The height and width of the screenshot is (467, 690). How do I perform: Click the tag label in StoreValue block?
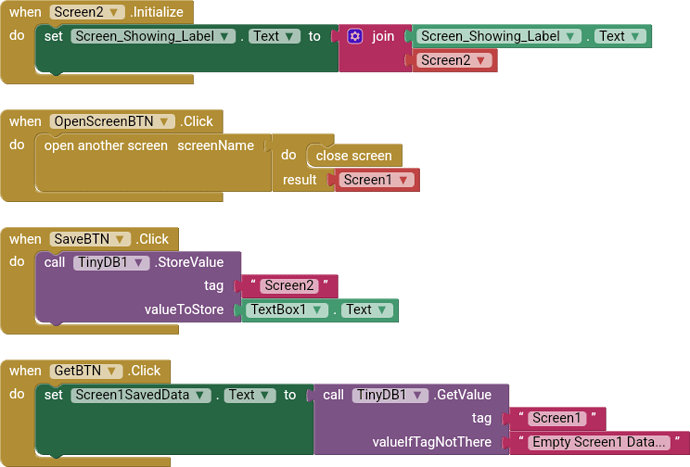point(214,286)
